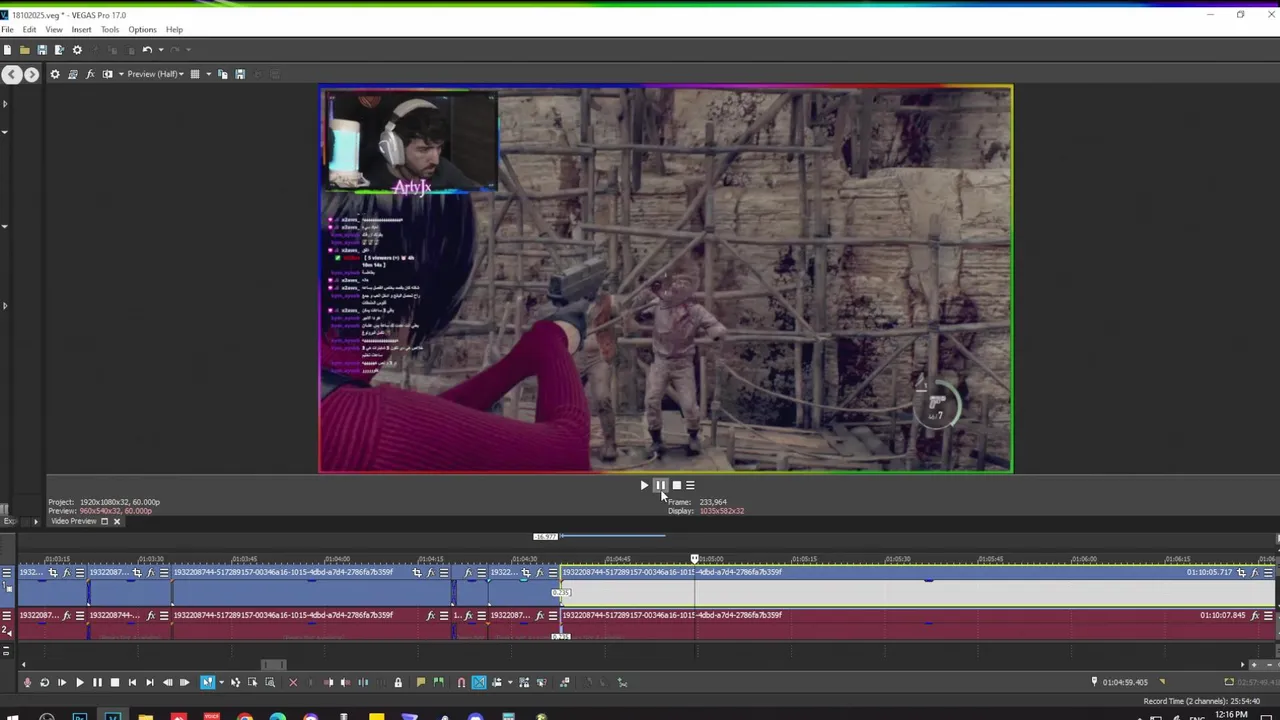1280x720 pixels.
Task: Open the Help menu
Action: tap(174, 29)
